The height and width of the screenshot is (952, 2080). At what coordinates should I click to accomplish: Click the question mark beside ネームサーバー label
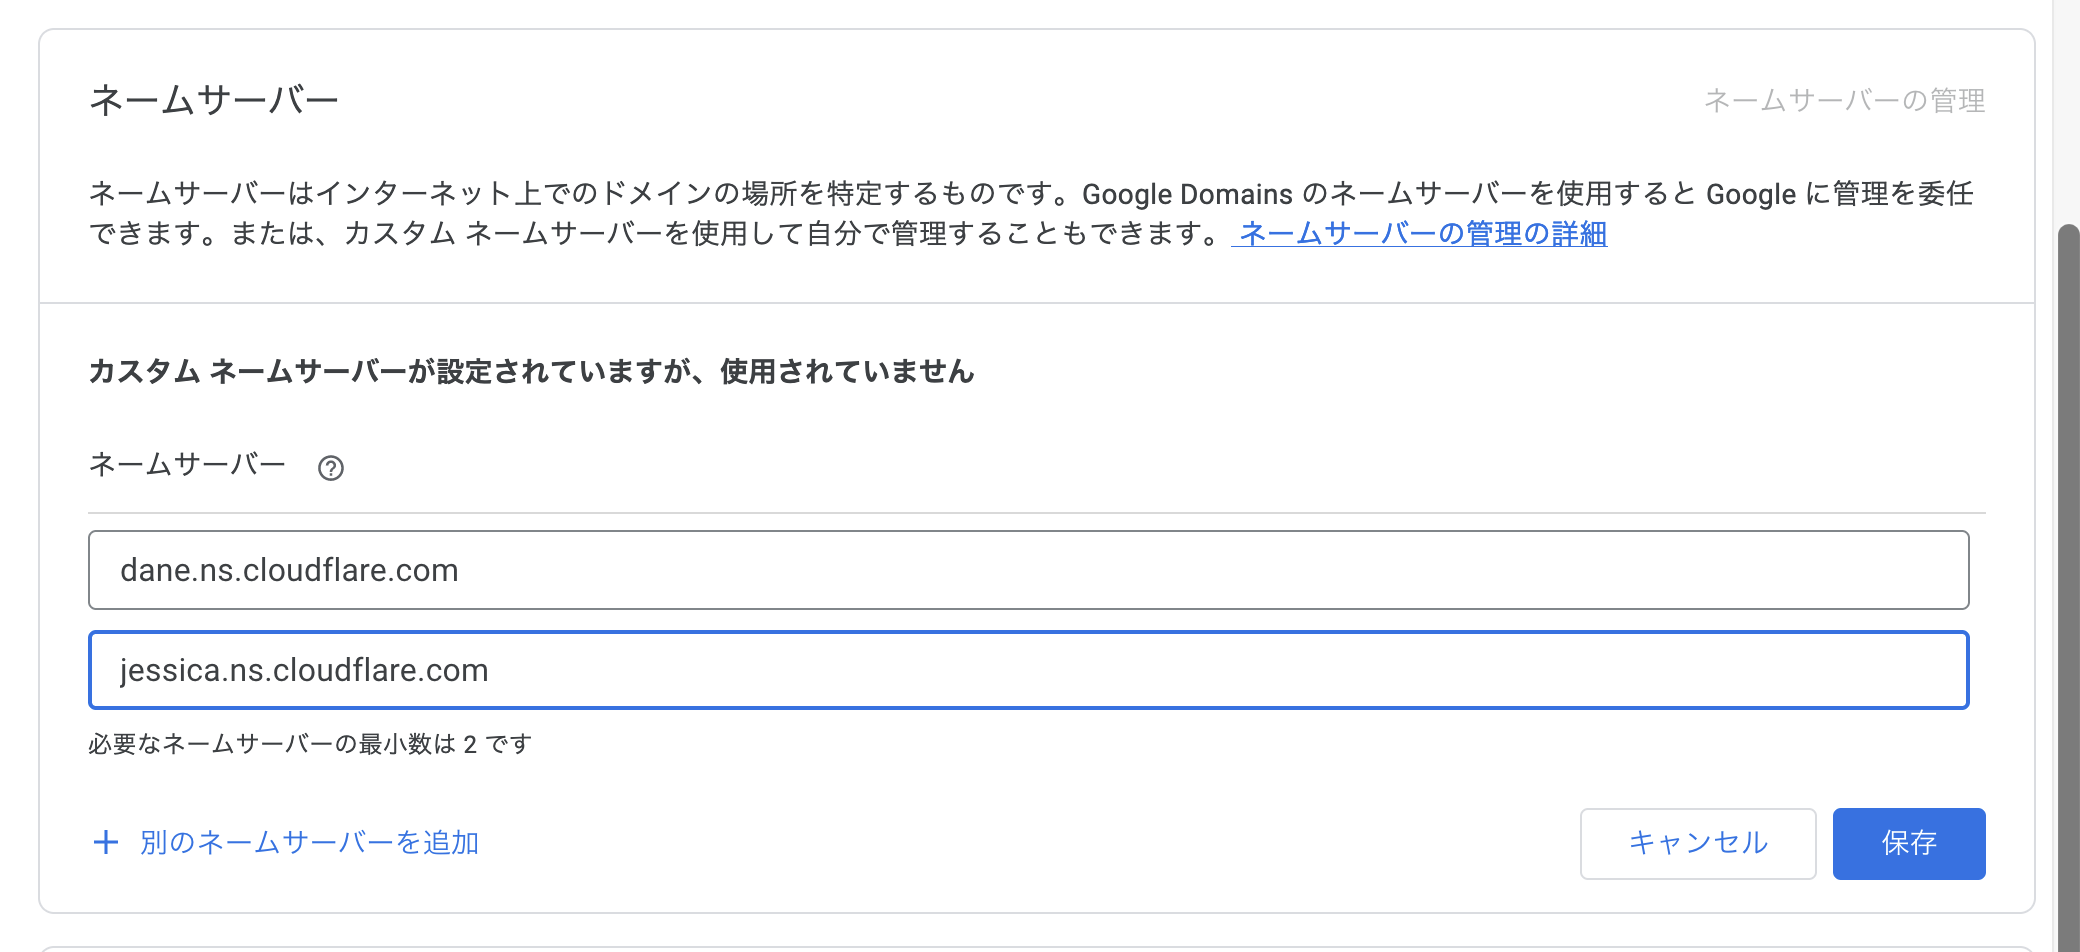[x=333, y=466]
